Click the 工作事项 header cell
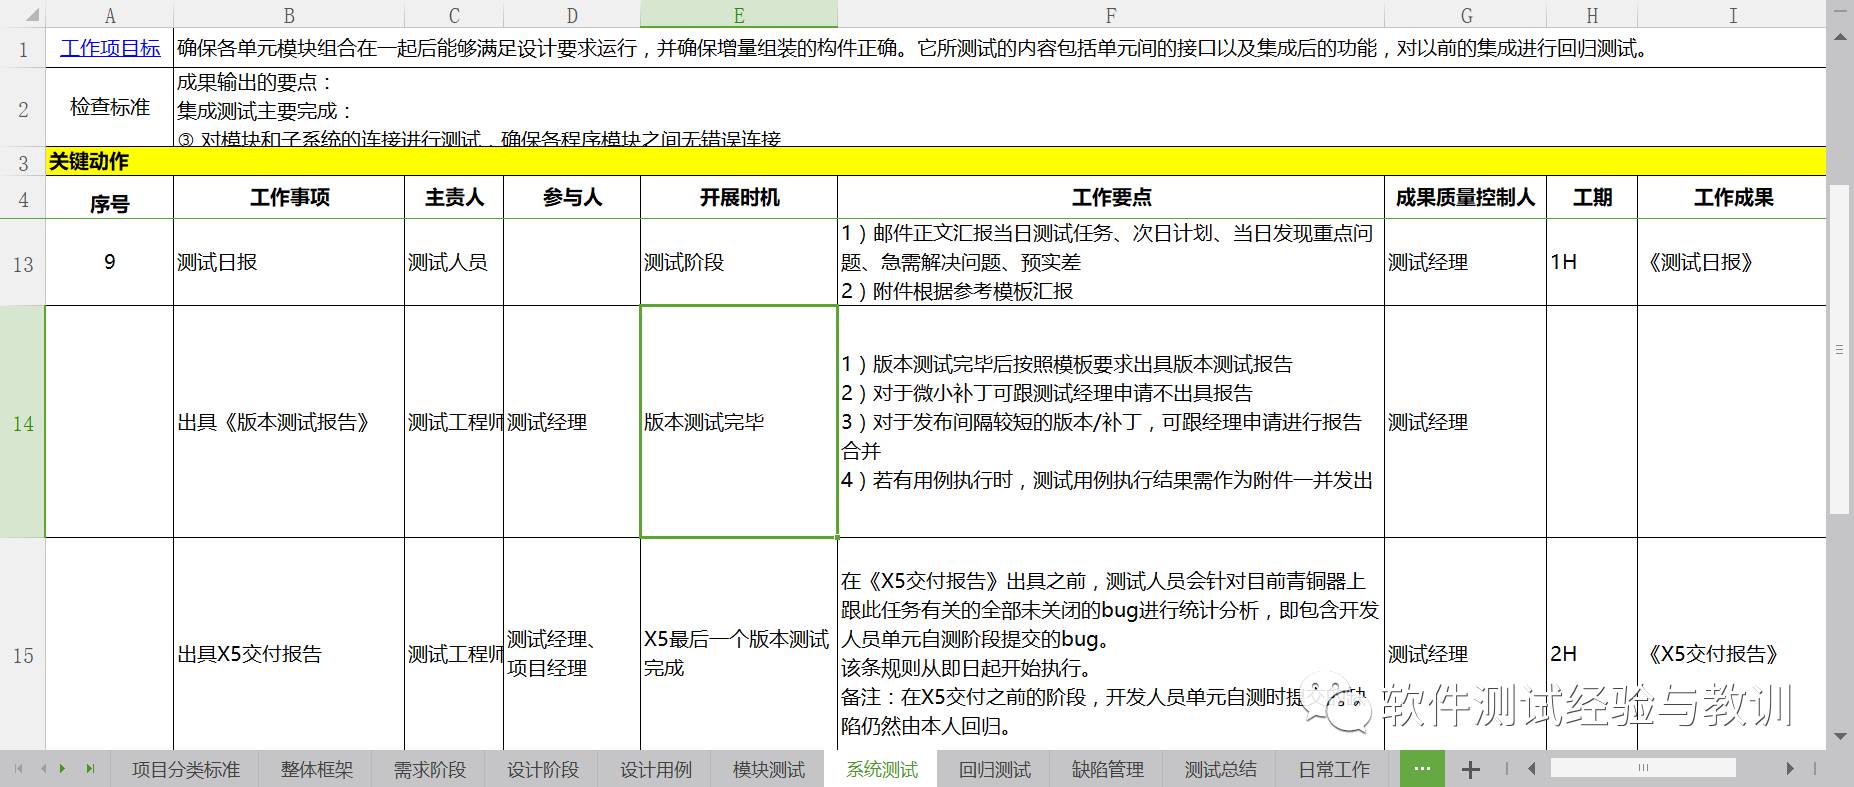The width and height of the screenshot is (1854, 787). pyautogui.click(x=289, y=198)
